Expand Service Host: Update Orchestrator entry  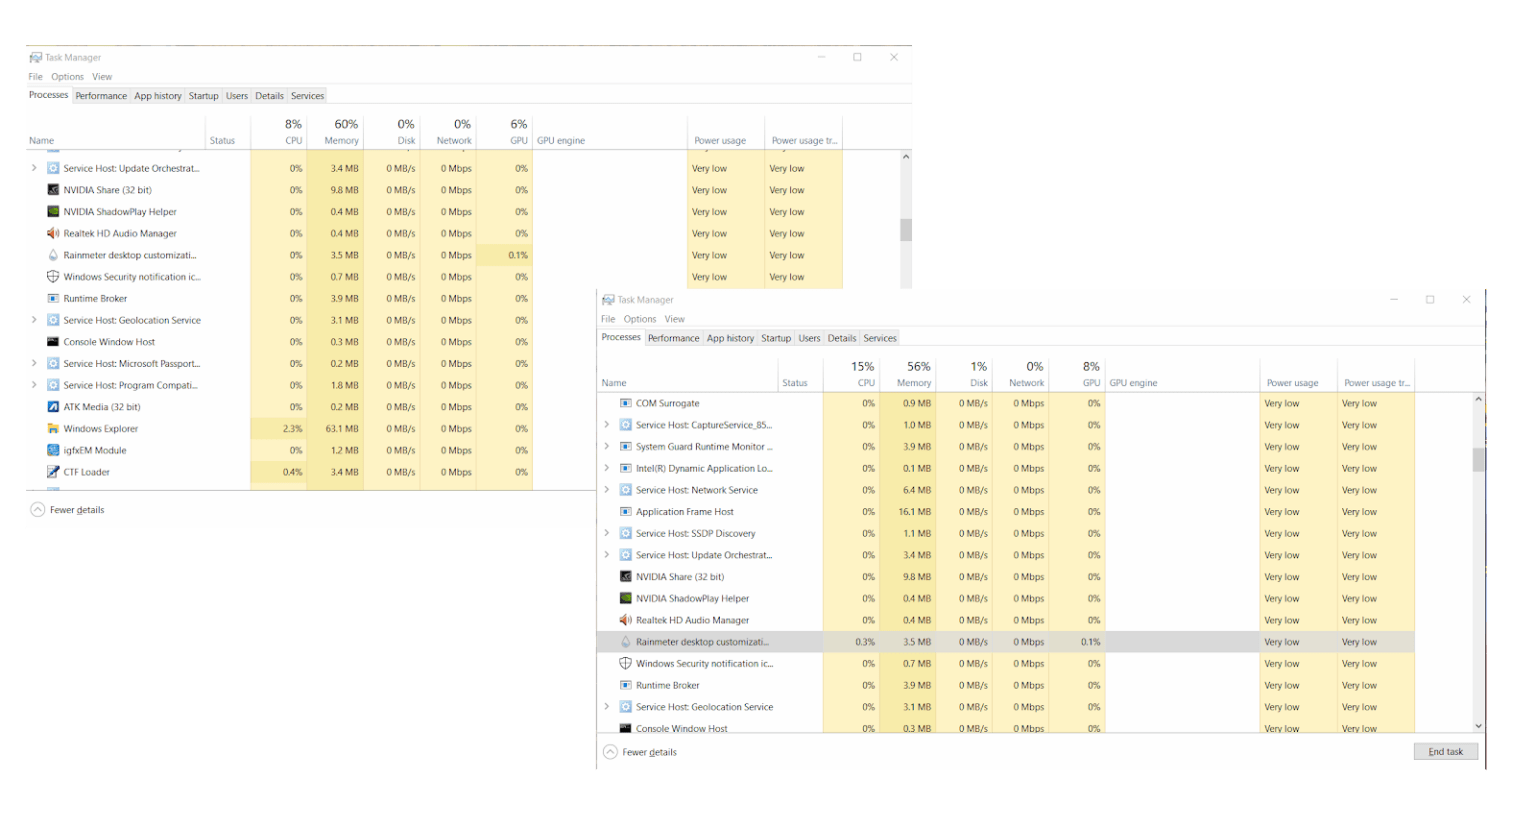607,554
